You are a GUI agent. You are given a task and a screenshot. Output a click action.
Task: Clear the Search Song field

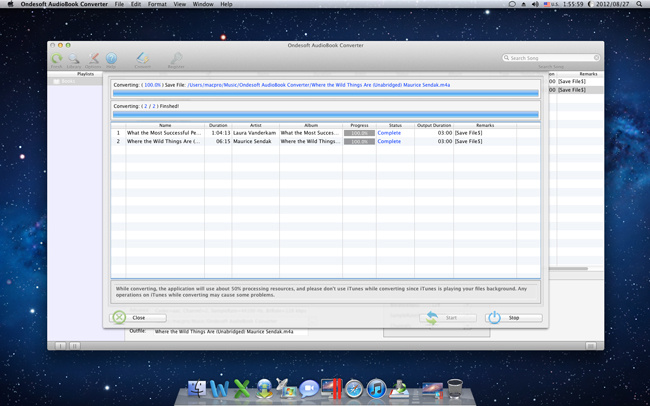pyautogui.click(x=597, y=58)
